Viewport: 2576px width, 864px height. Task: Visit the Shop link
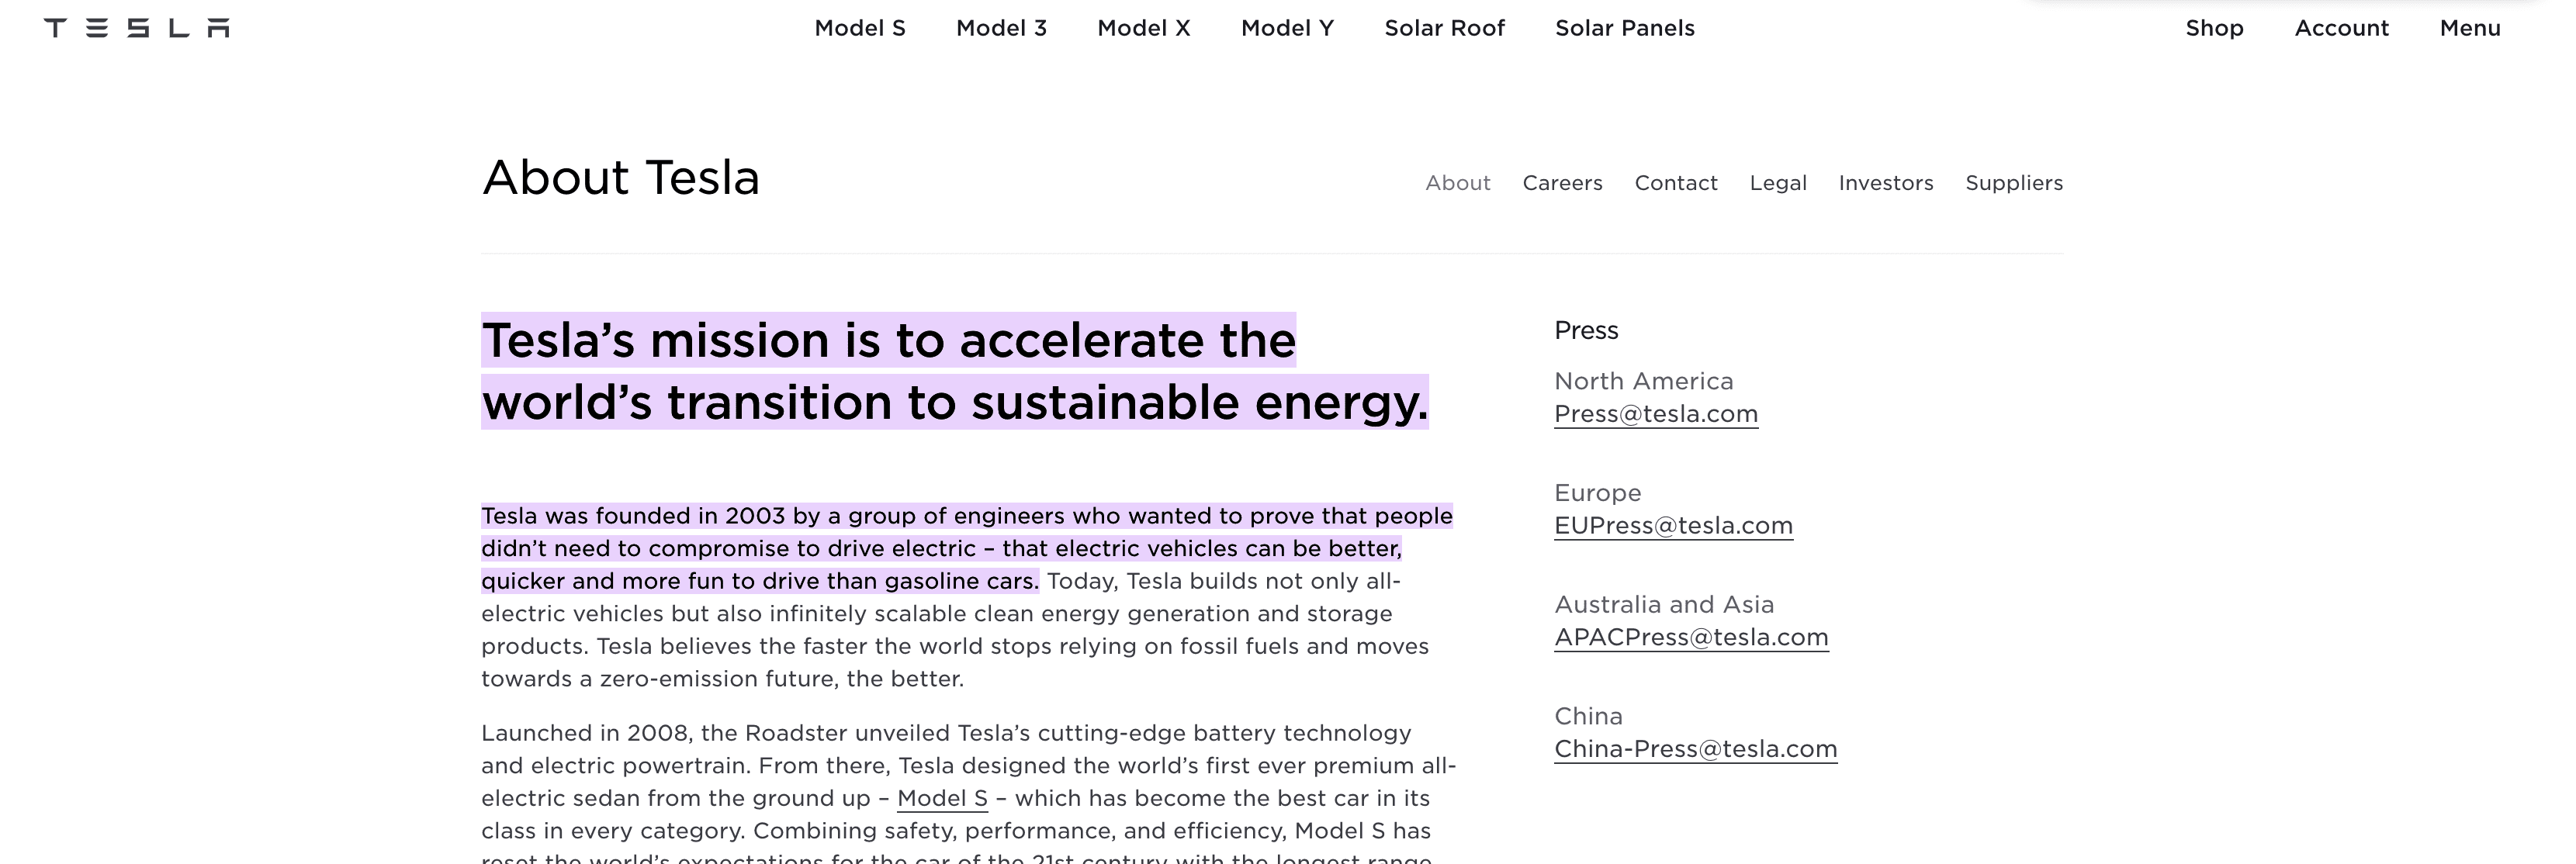(2214, 28)
